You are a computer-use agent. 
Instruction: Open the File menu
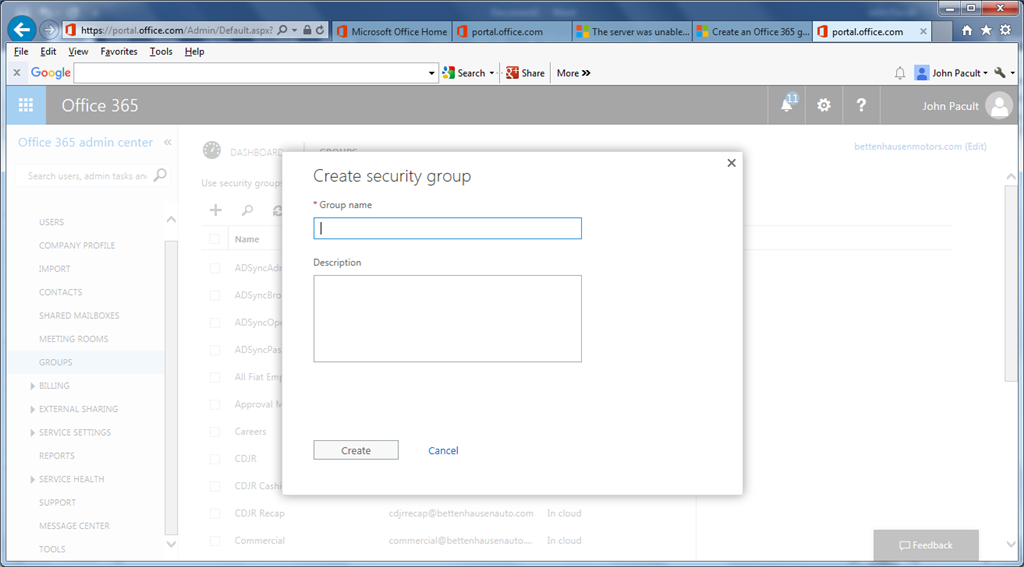pyautogui.click(x=21, y=52)
